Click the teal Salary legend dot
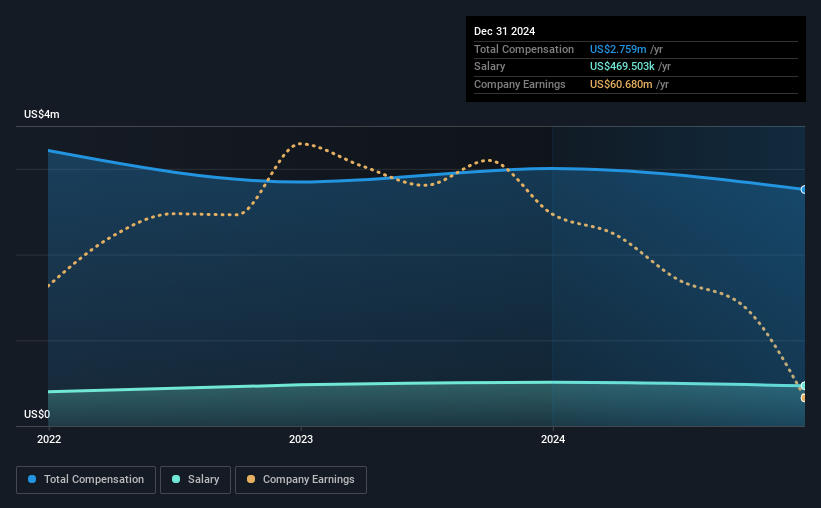Viewport: 821px width, 508px height. tap(176, 479)
